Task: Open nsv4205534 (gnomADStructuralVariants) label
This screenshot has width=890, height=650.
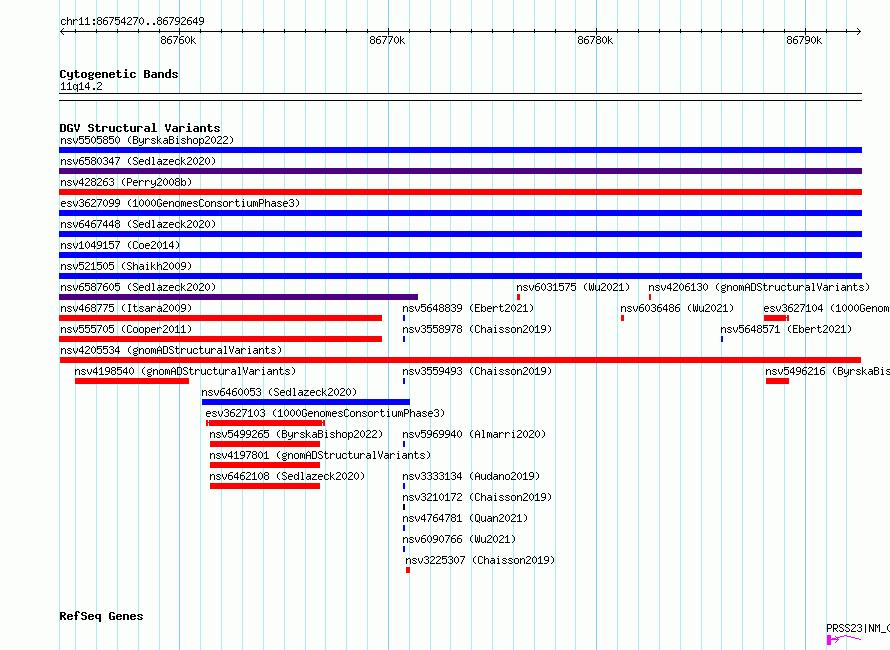Action: 171,350
